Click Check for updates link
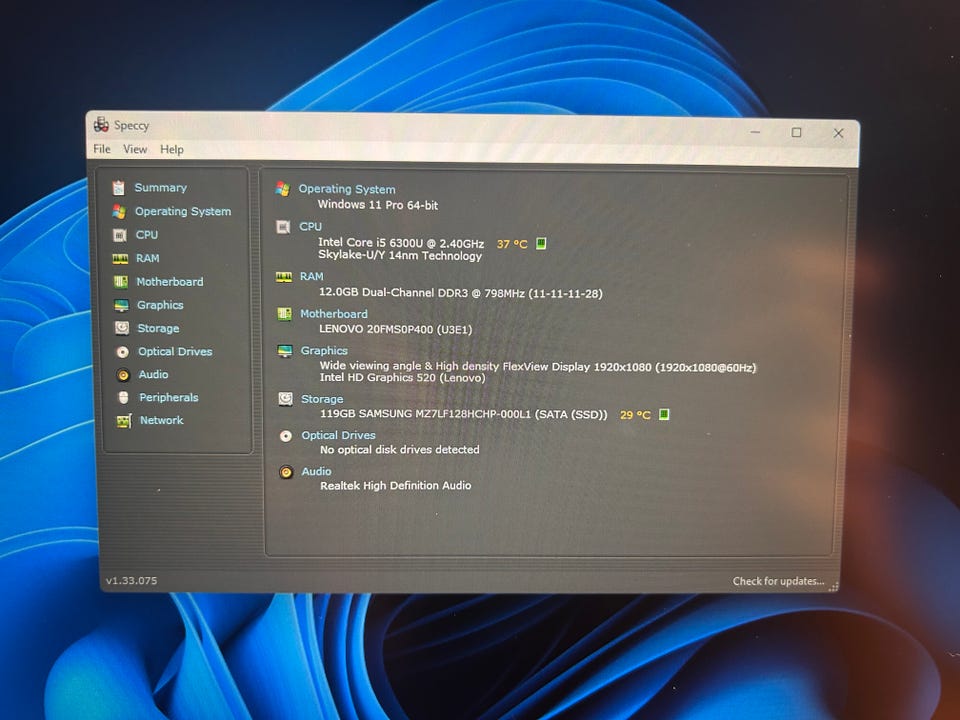Image resolution: width=960 pixels, height=720 pixels. point(778,581)
